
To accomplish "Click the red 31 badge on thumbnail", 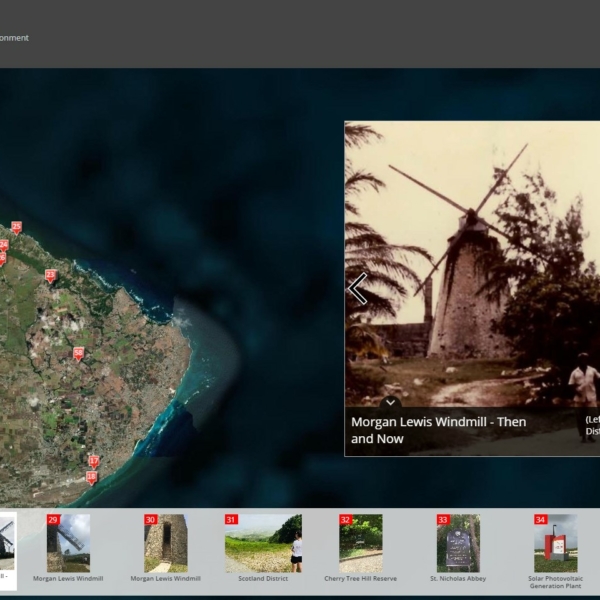I will (x=231, y=520).
